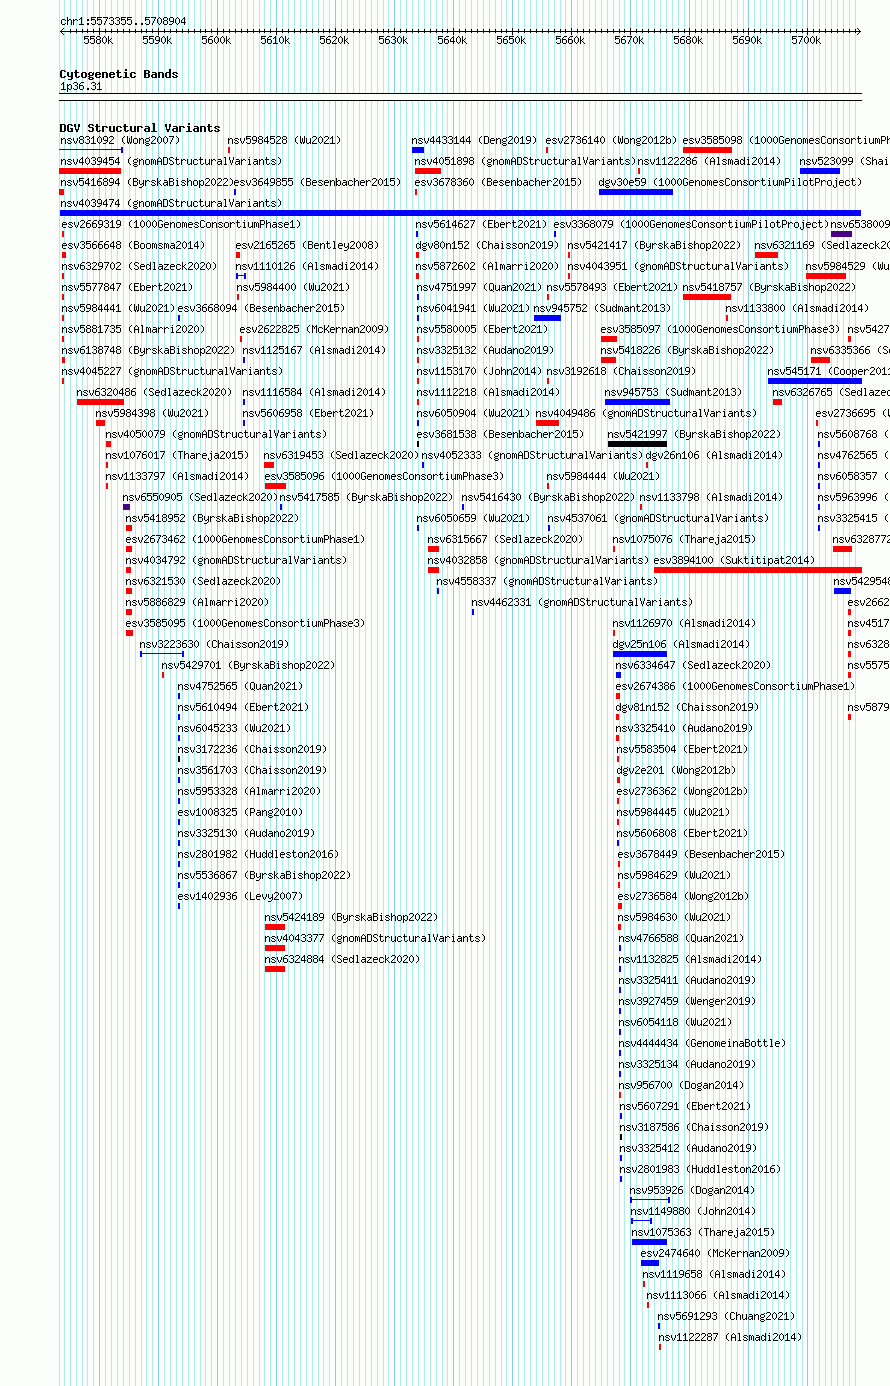Screen dimensions: 890x1386
Task: Click the nsv4751997 (Quan2021) label
Action: [479, 288]
